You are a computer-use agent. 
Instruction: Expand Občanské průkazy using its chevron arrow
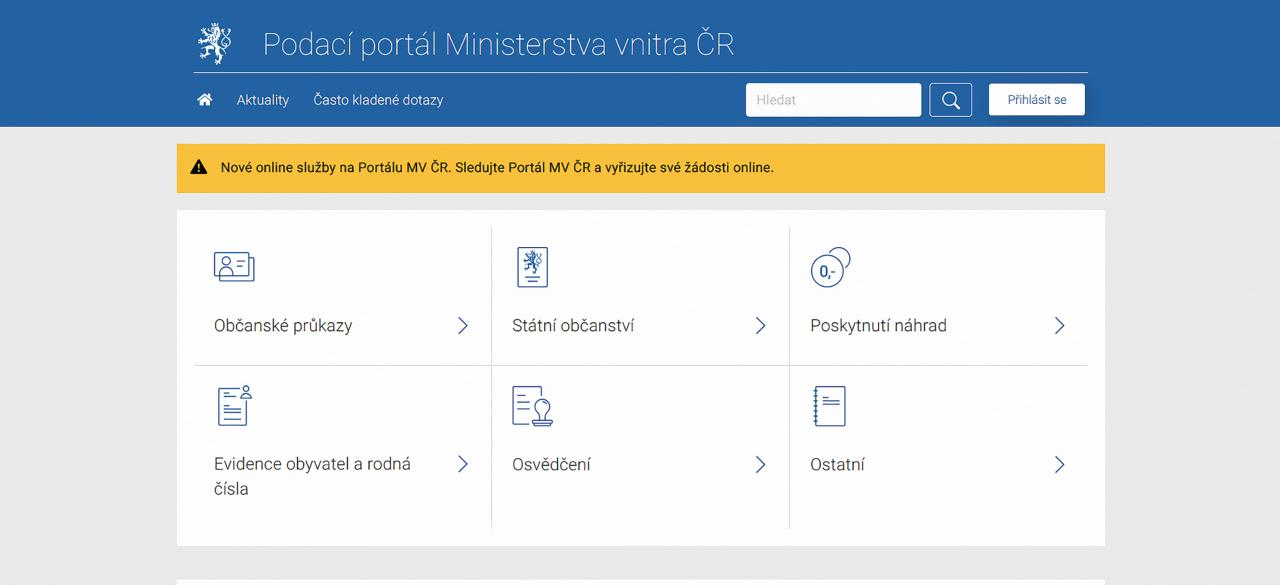[462, 326]
